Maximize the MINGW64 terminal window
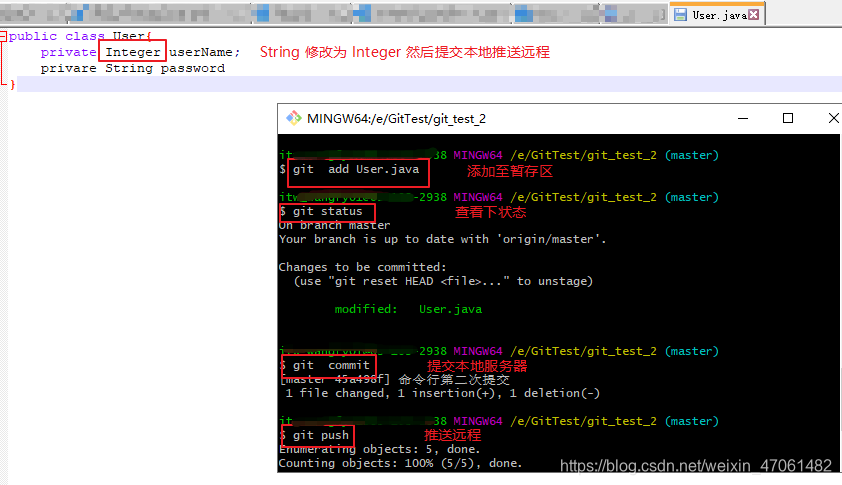 (x=788, y=118)
